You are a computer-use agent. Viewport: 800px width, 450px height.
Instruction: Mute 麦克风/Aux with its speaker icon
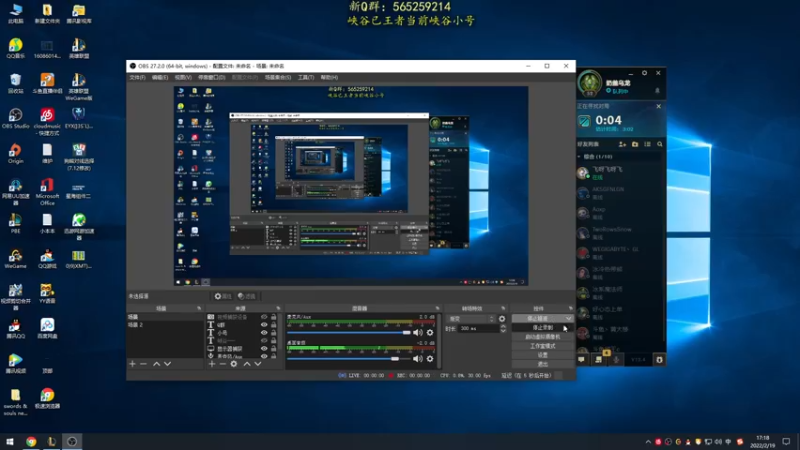coord(418,333)
